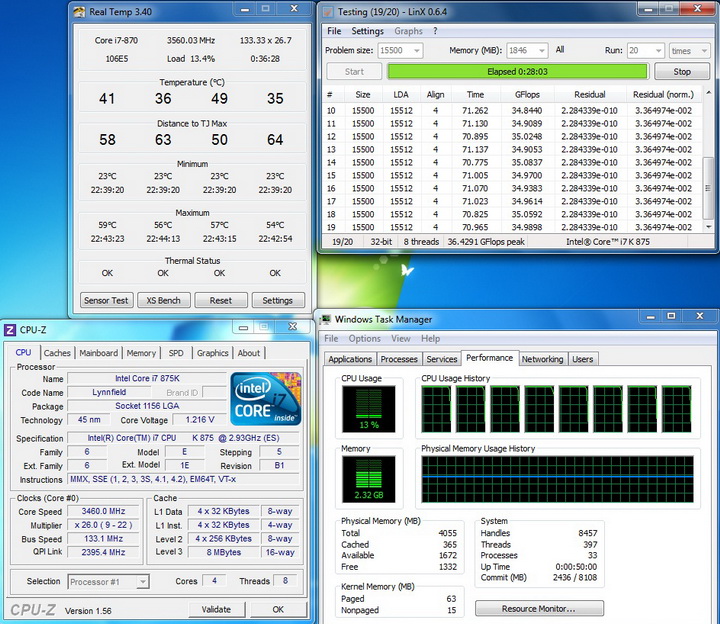Click the LinX title bar icon
This screenshot has width=720, height=624.
pyautogui.click(x=327, y=12)
